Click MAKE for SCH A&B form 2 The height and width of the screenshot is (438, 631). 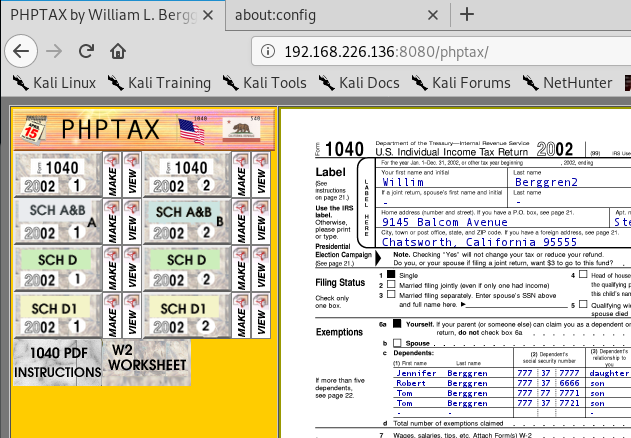(241, 221)
